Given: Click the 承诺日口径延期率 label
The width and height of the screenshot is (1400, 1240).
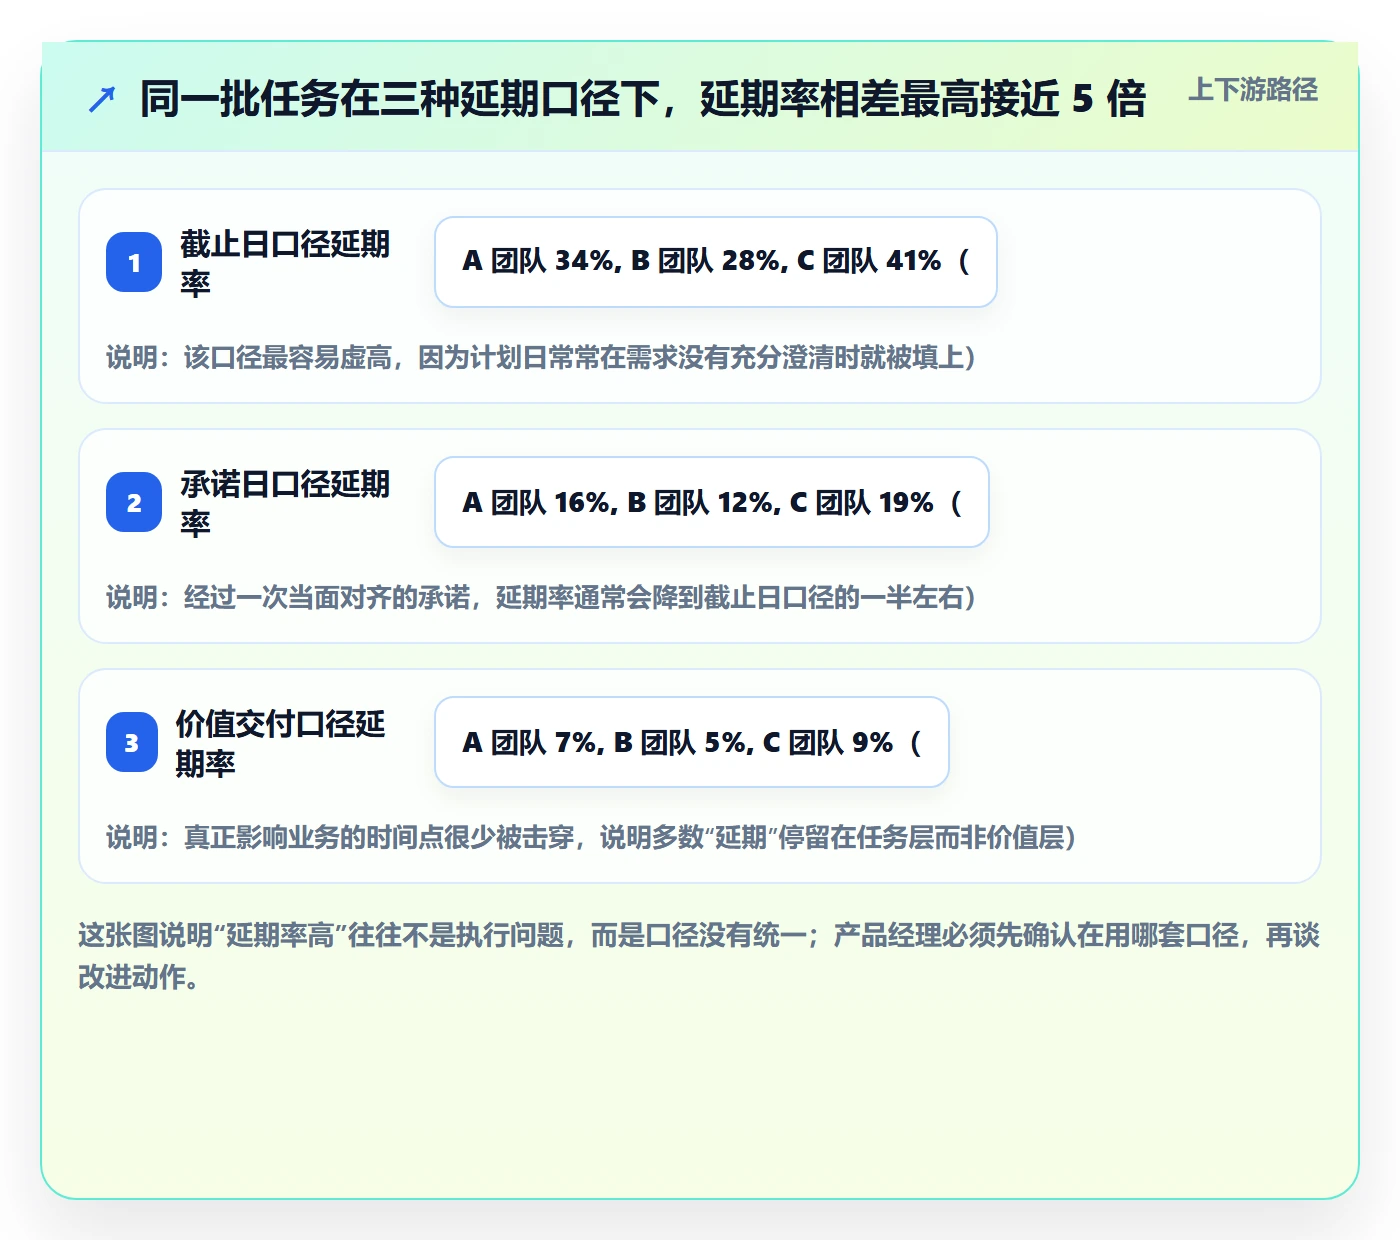Looking at the screenshot, I should [285, 503].
